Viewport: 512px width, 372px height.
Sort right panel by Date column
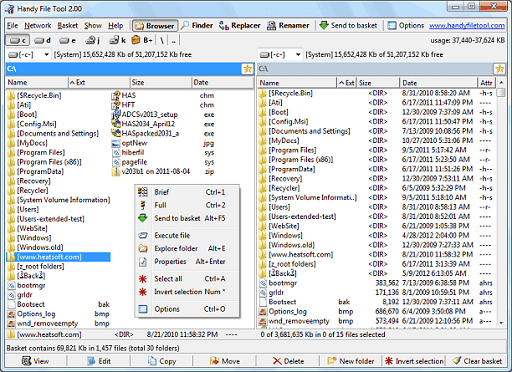[438, 83]
